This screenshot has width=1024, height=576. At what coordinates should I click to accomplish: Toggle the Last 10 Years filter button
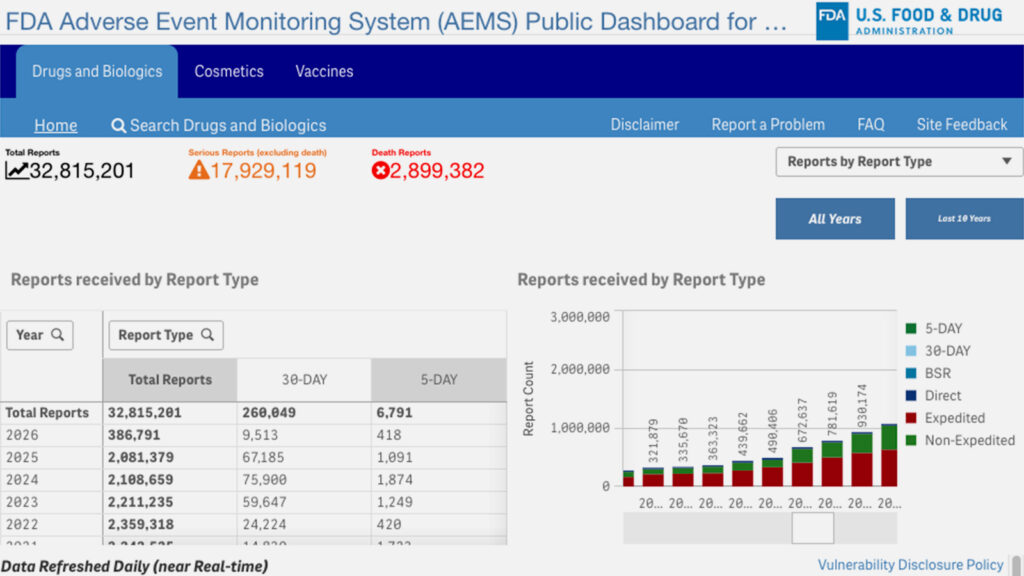click(964, 219)
